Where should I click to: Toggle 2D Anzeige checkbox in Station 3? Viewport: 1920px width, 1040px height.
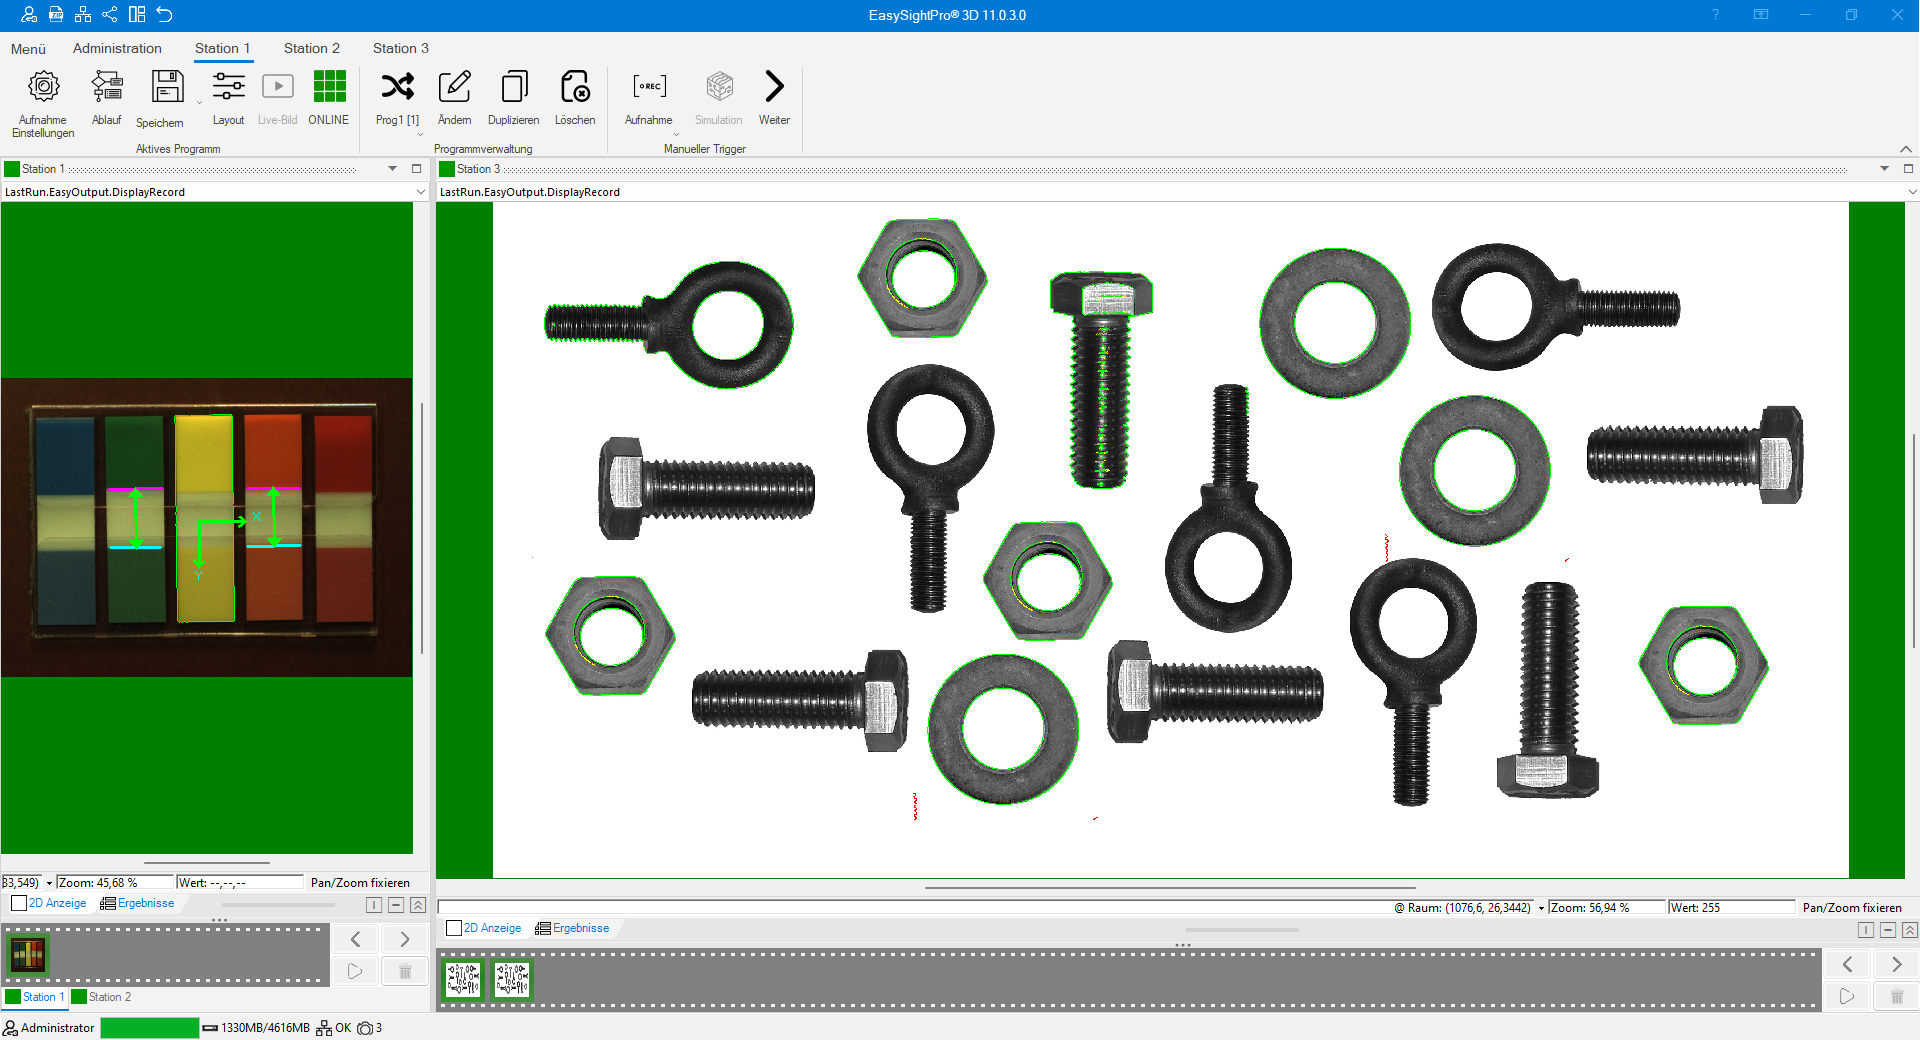[454, 928]
